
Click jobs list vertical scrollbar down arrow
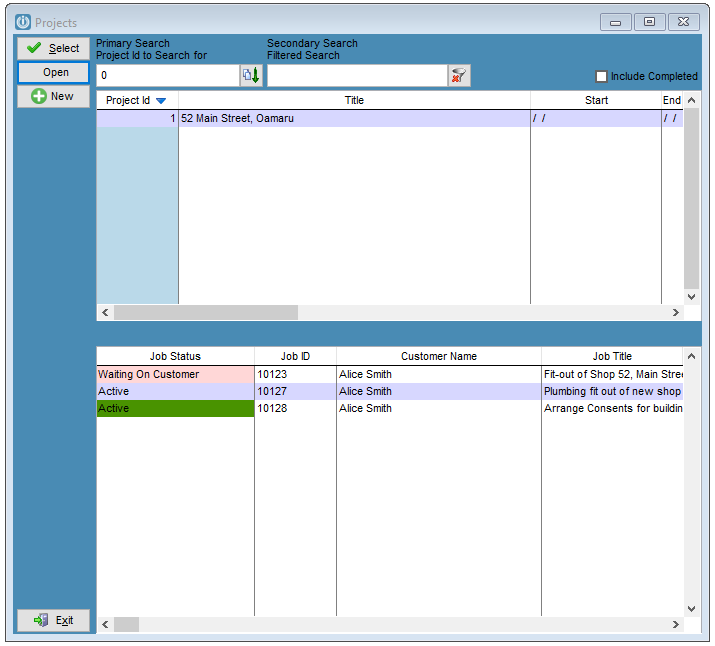point(691,609)
